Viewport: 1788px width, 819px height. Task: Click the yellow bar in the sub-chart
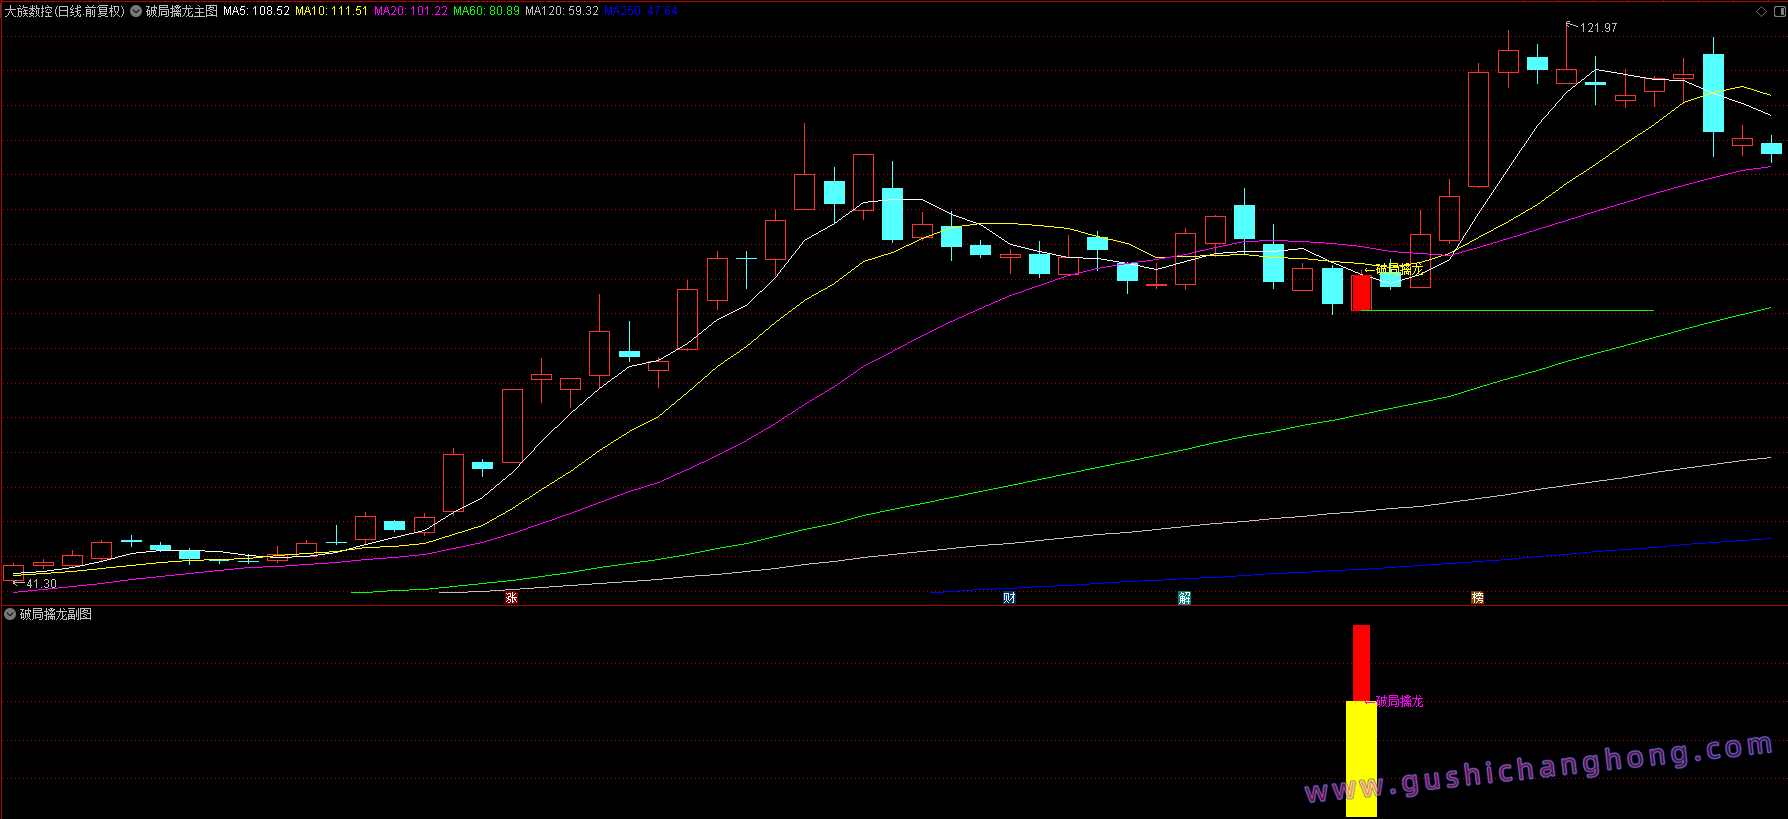coord(1361,758)
